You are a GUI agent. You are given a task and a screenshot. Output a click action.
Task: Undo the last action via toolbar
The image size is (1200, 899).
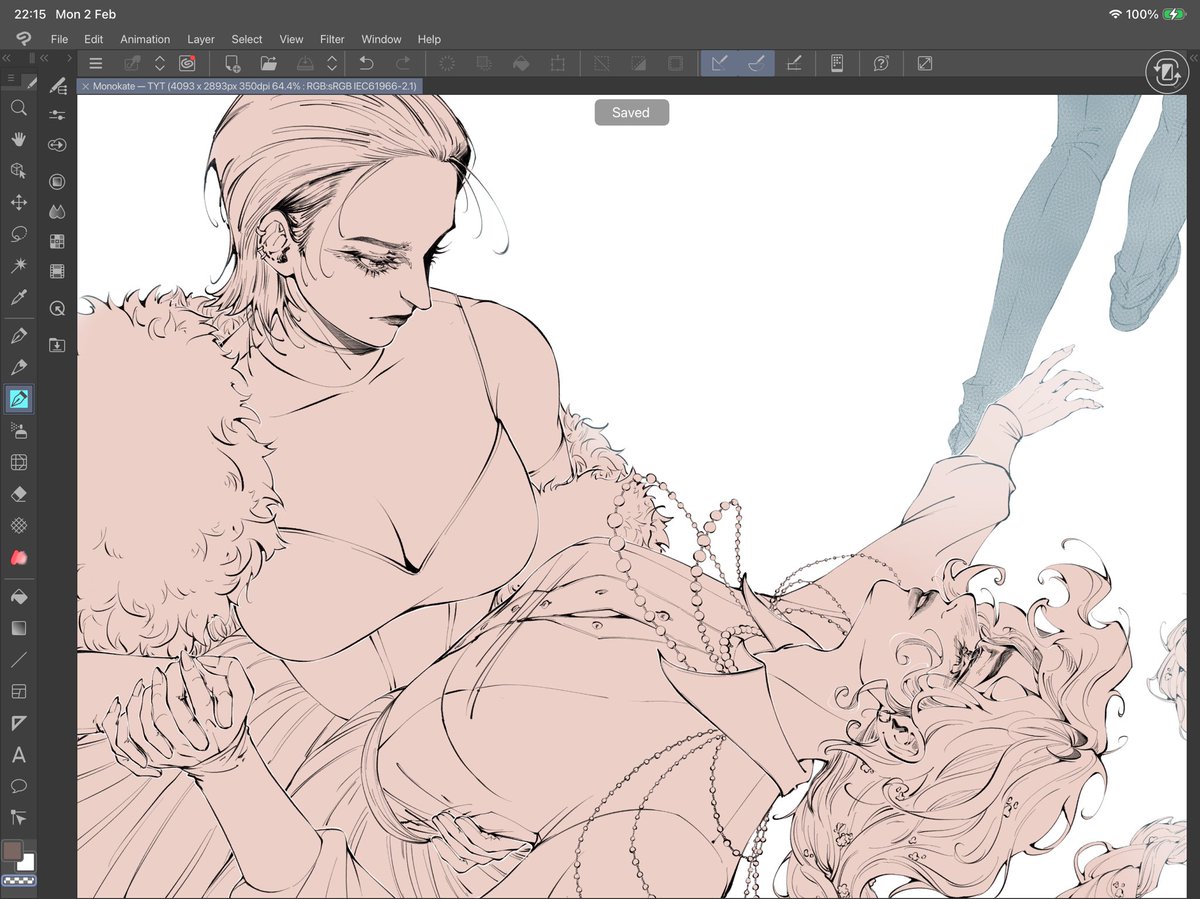(367, 62)
